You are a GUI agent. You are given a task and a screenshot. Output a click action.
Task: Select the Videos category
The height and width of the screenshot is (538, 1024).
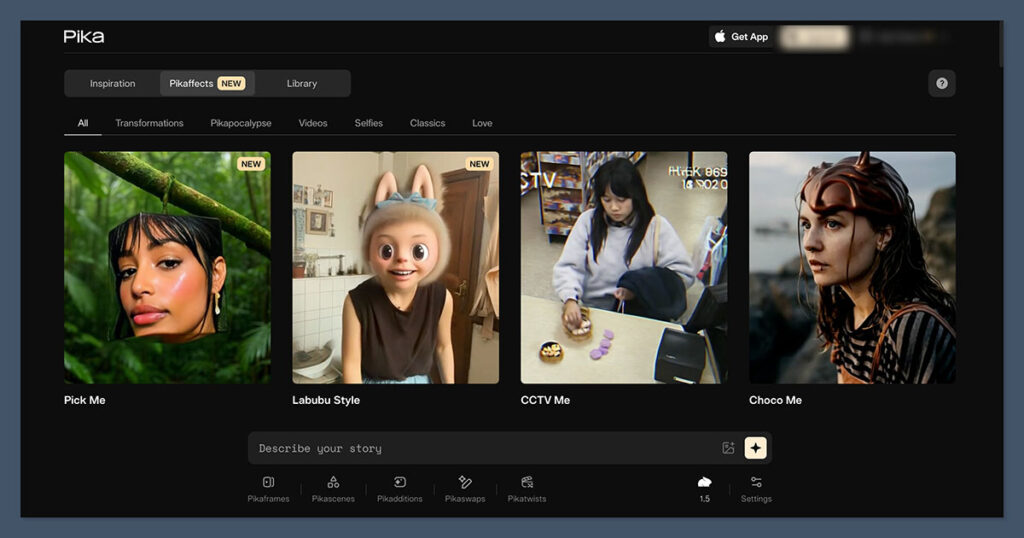pos(313,123)
